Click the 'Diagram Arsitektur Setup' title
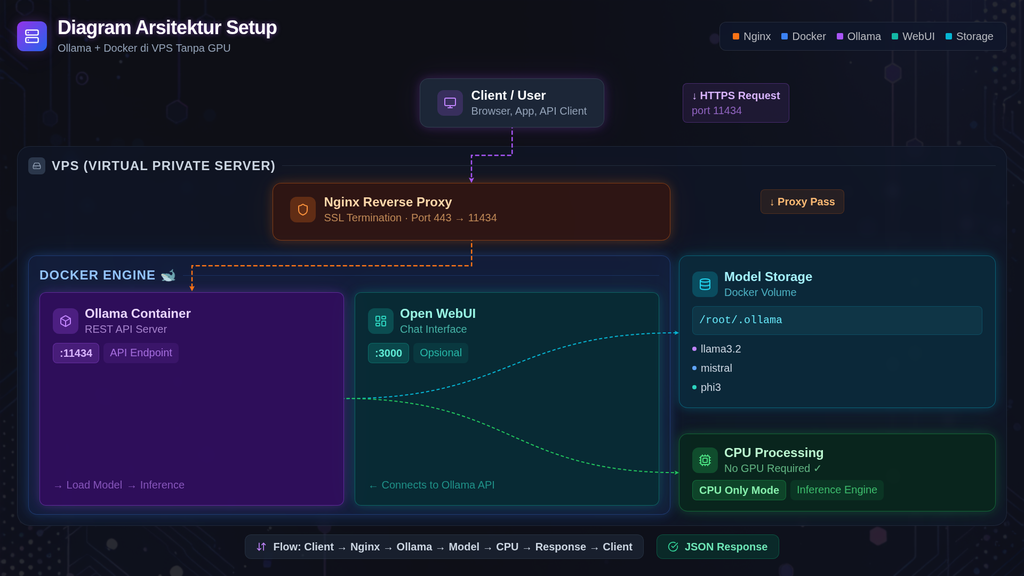The image size is (1024, 576). pos(167,27)
